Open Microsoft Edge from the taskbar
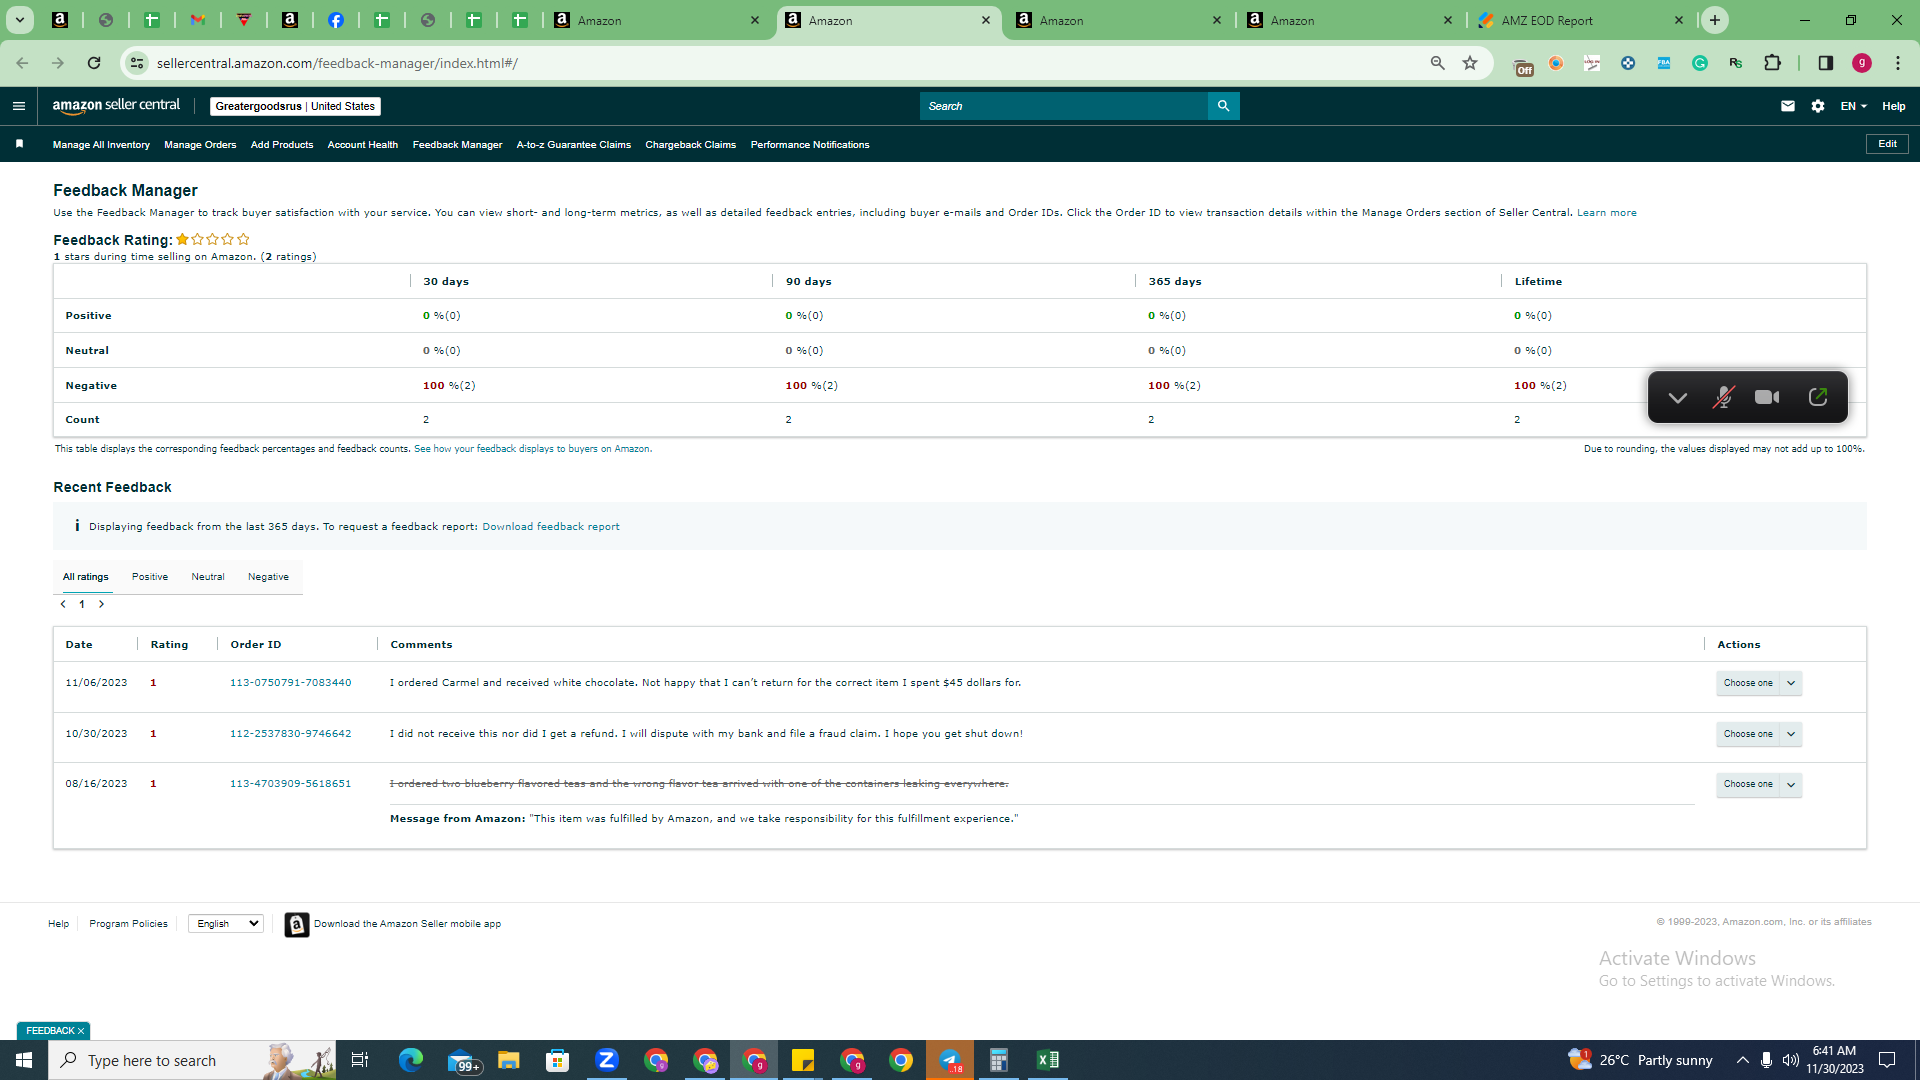1920x1080 pixels. 411,1060
